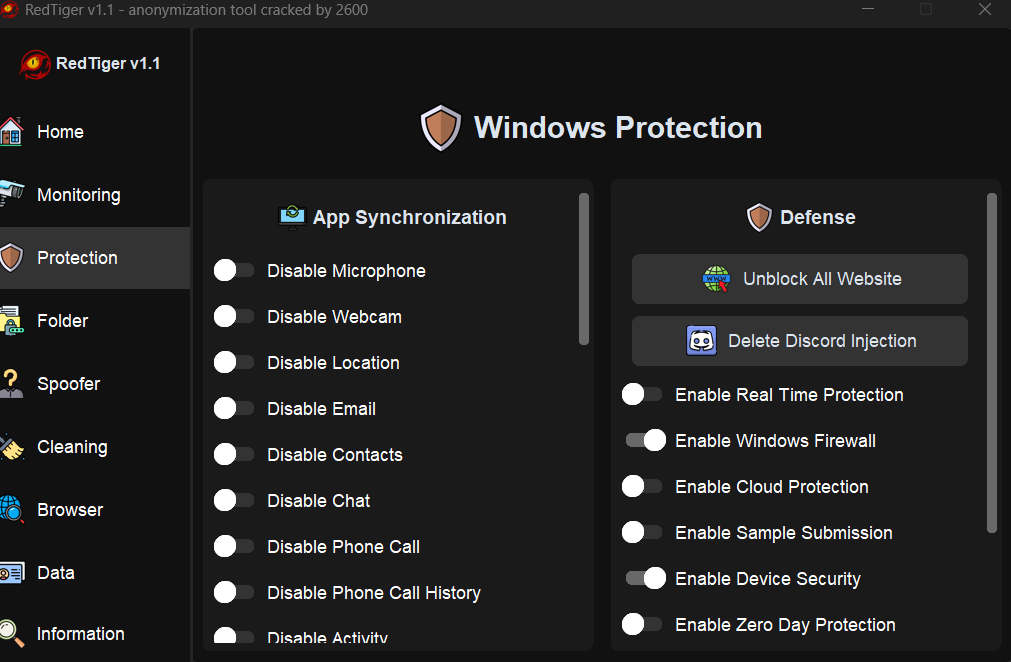
Task: Minimize the RedTiger window
Action: coord(868,9)
